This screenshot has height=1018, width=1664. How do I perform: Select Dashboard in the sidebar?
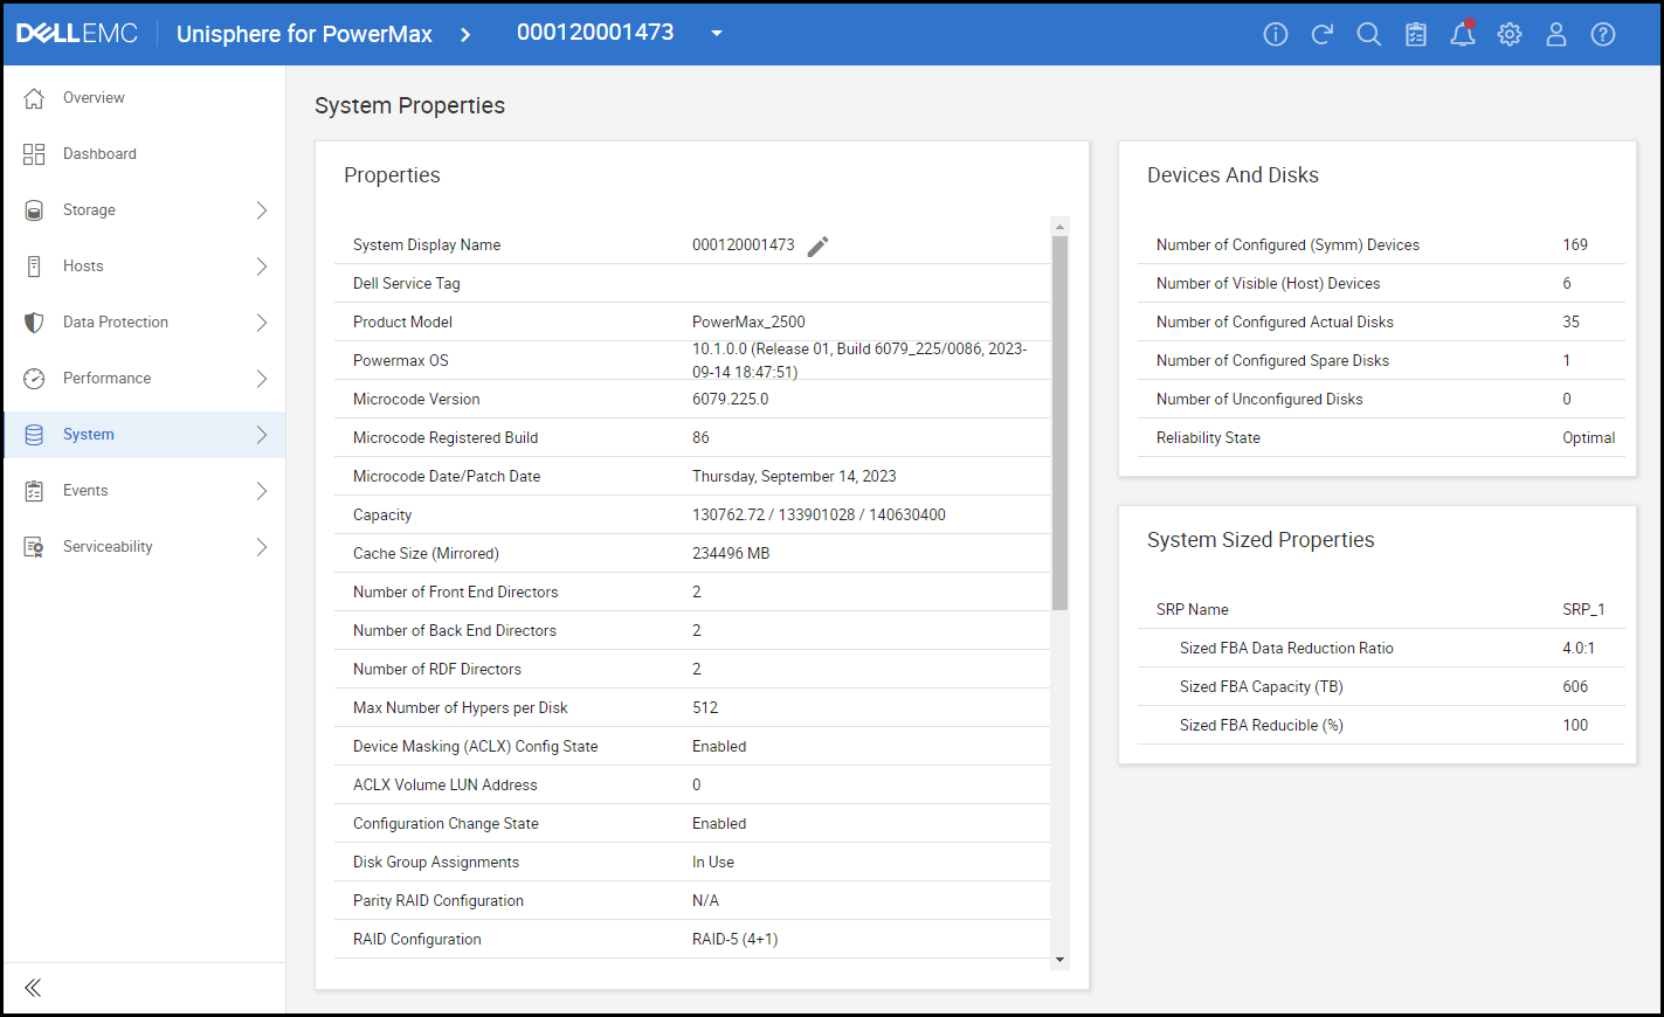tap(144, 154)
